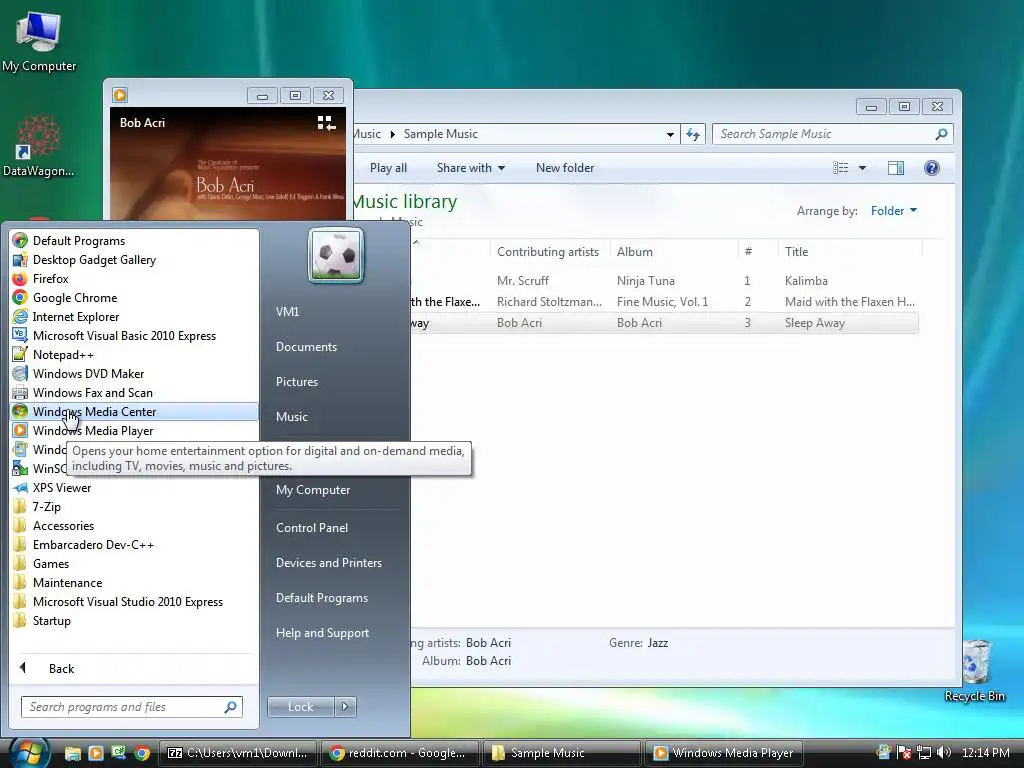Open the view options dropdown arrow
This screenshot has width=1024, height=768.
(x=862, y=168)
